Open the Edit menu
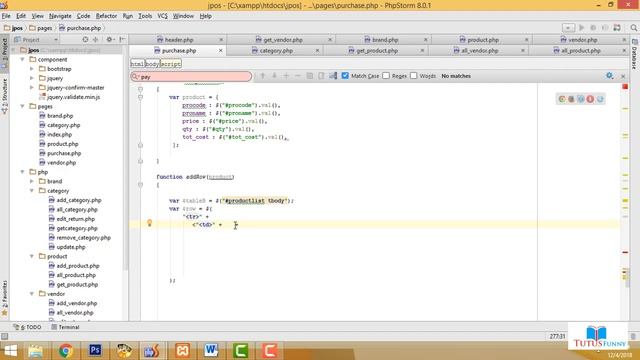The height and width of the screenshot is (360, 640). (x=21, y=16)
